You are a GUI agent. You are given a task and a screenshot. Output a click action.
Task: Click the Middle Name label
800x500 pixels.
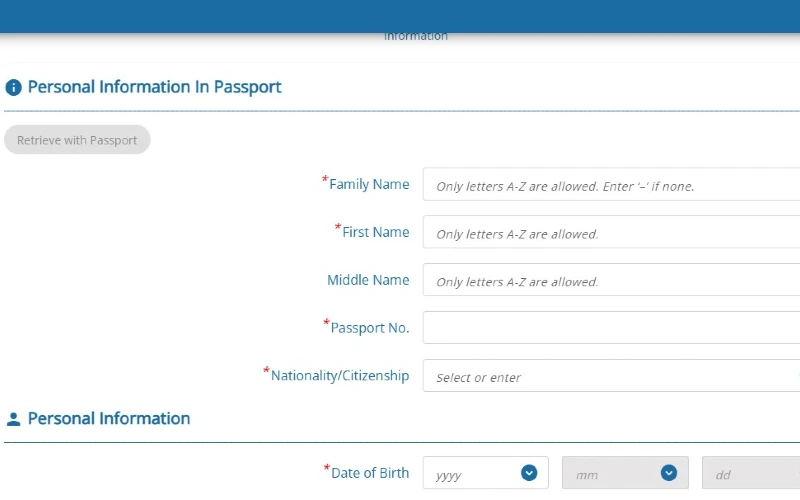click(368, 280)
